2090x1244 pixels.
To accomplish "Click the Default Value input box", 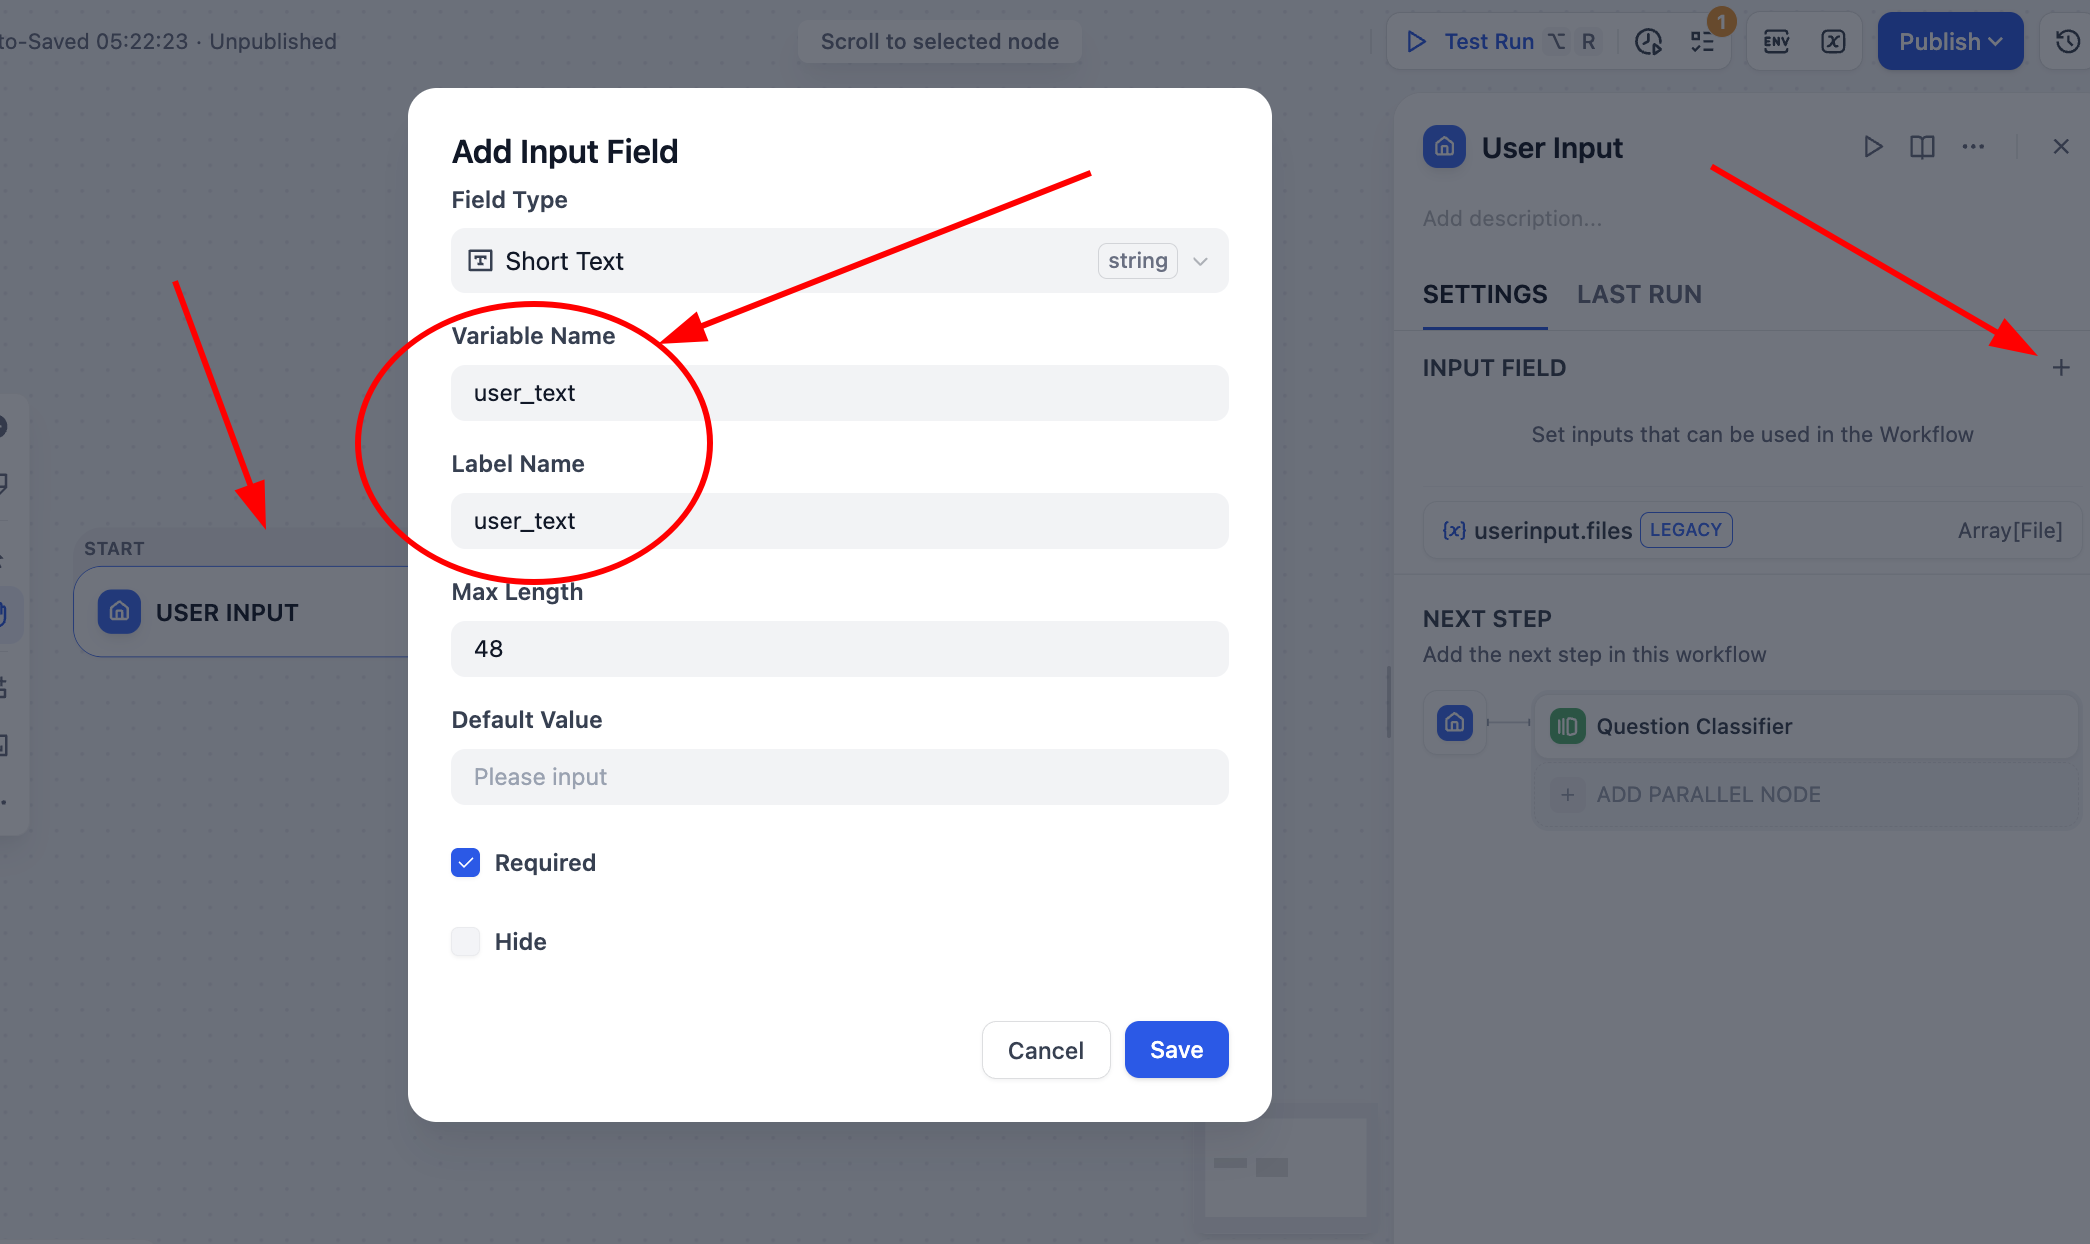I will (839, 777).
